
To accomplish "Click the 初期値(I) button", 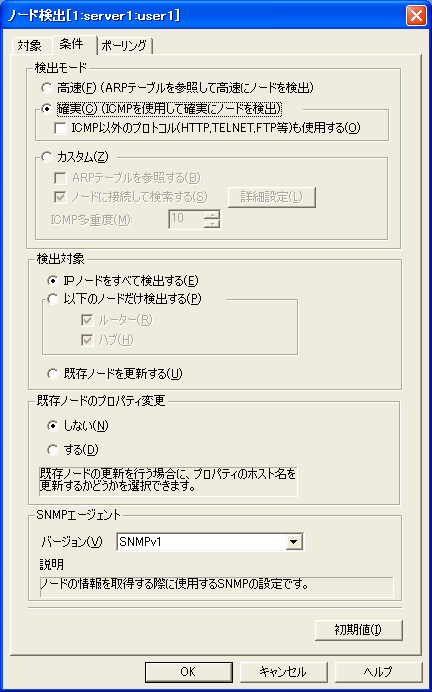I will [358, 630].
